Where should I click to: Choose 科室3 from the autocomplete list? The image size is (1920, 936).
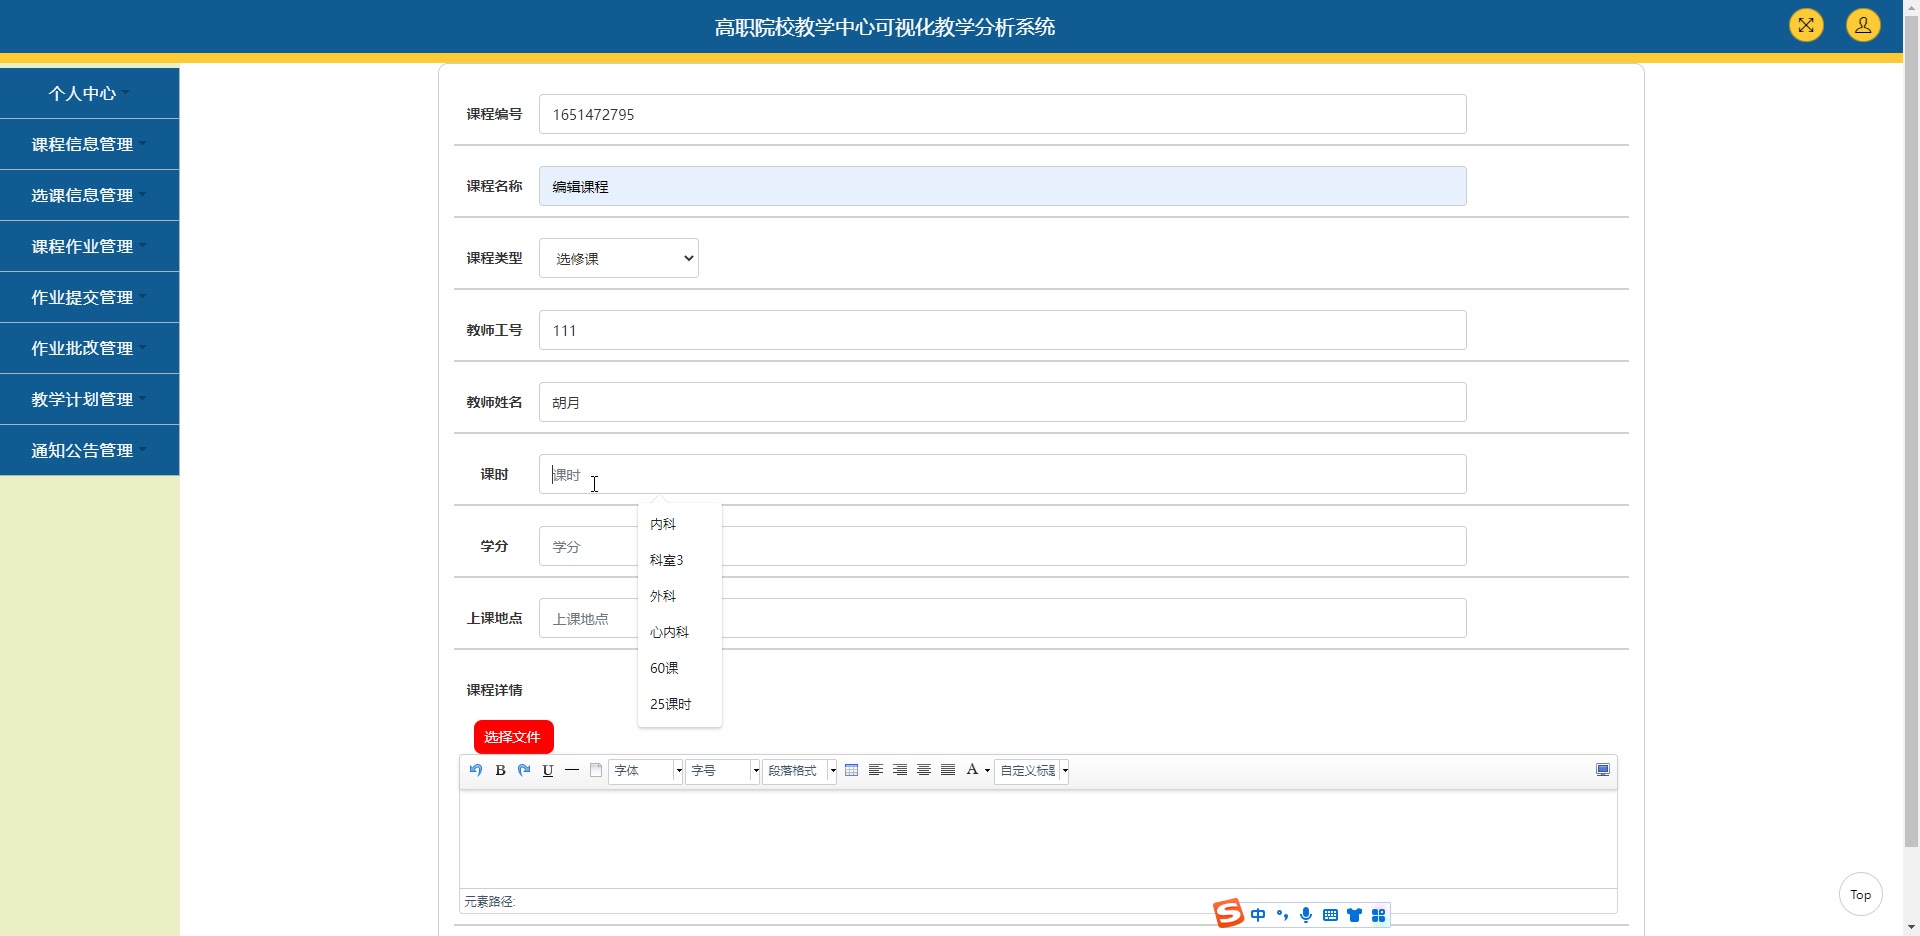(680, 560)
